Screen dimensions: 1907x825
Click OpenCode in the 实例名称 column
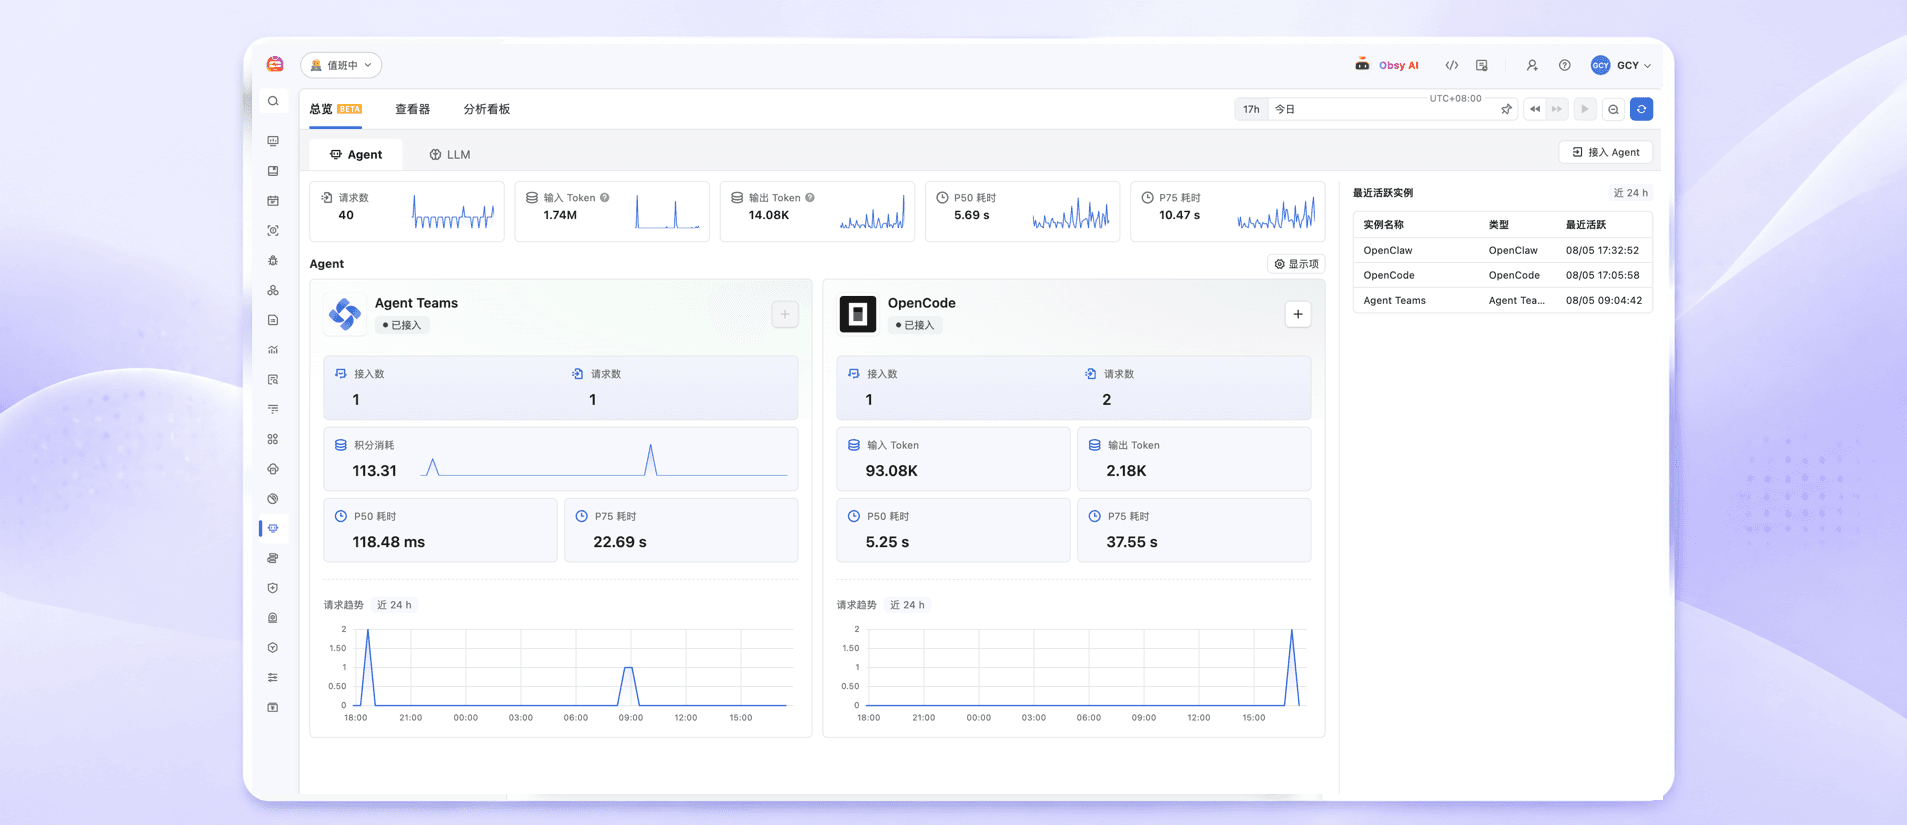tap(1389, 275)
